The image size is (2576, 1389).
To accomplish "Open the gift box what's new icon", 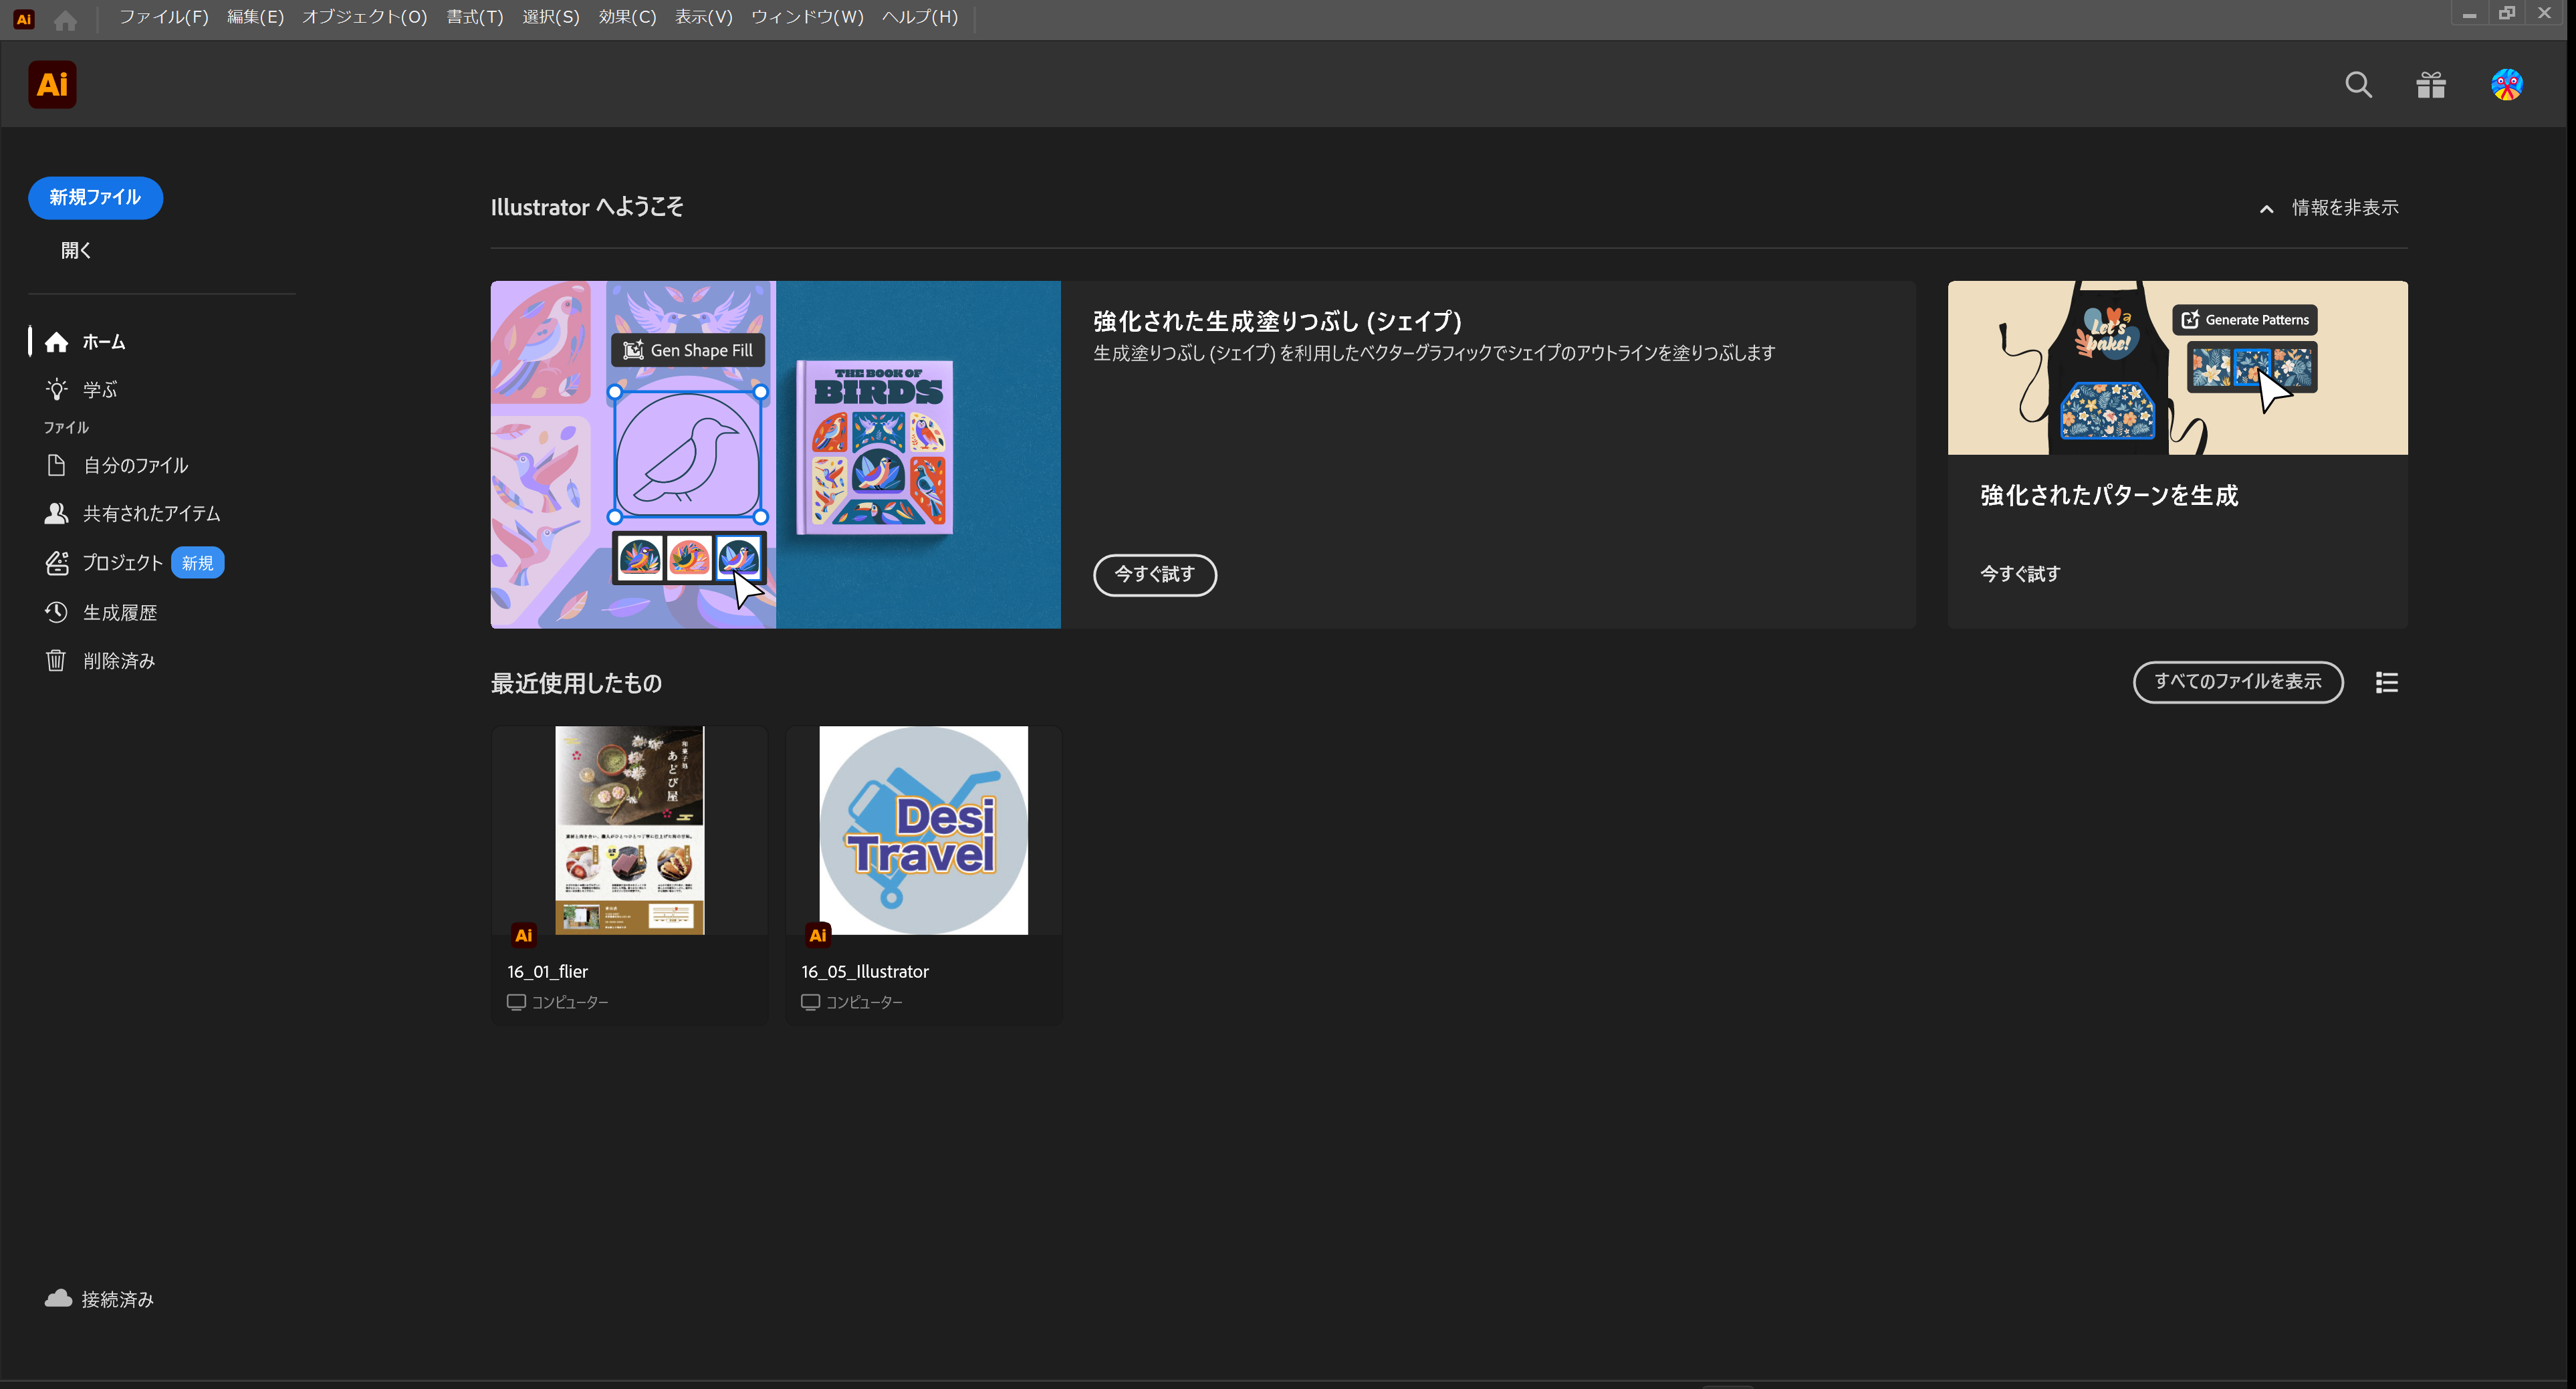I will coord(2431,85).
